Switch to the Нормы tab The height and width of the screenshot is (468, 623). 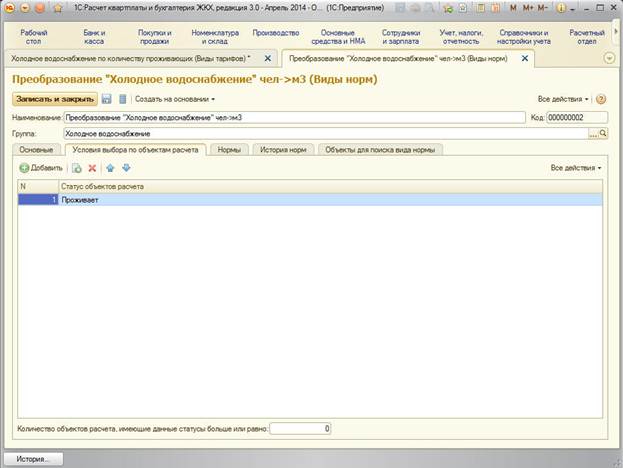pyautogui.click(x=229, y=150)
